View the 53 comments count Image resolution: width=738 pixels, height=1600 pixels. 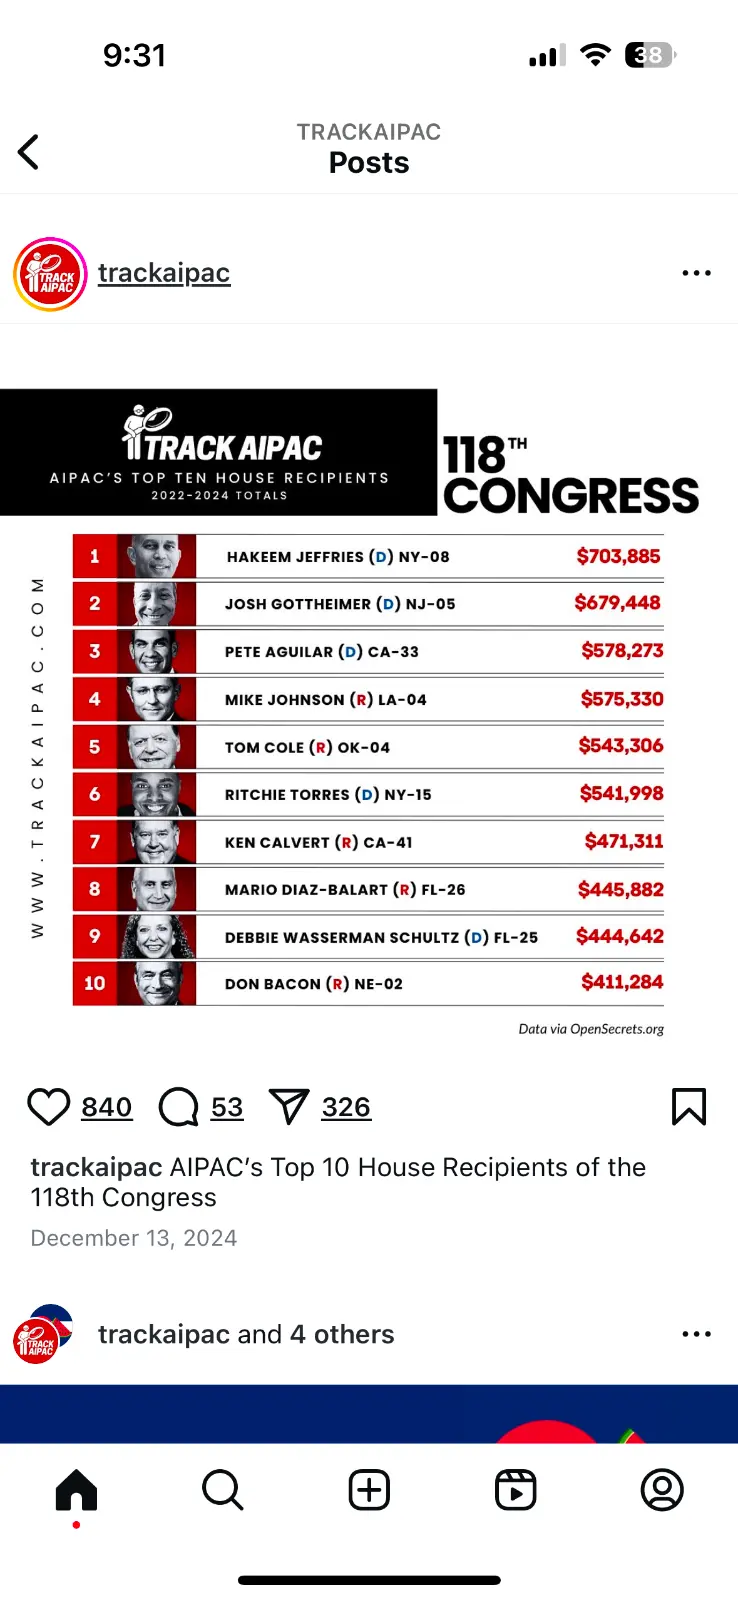pos(227,1107)
